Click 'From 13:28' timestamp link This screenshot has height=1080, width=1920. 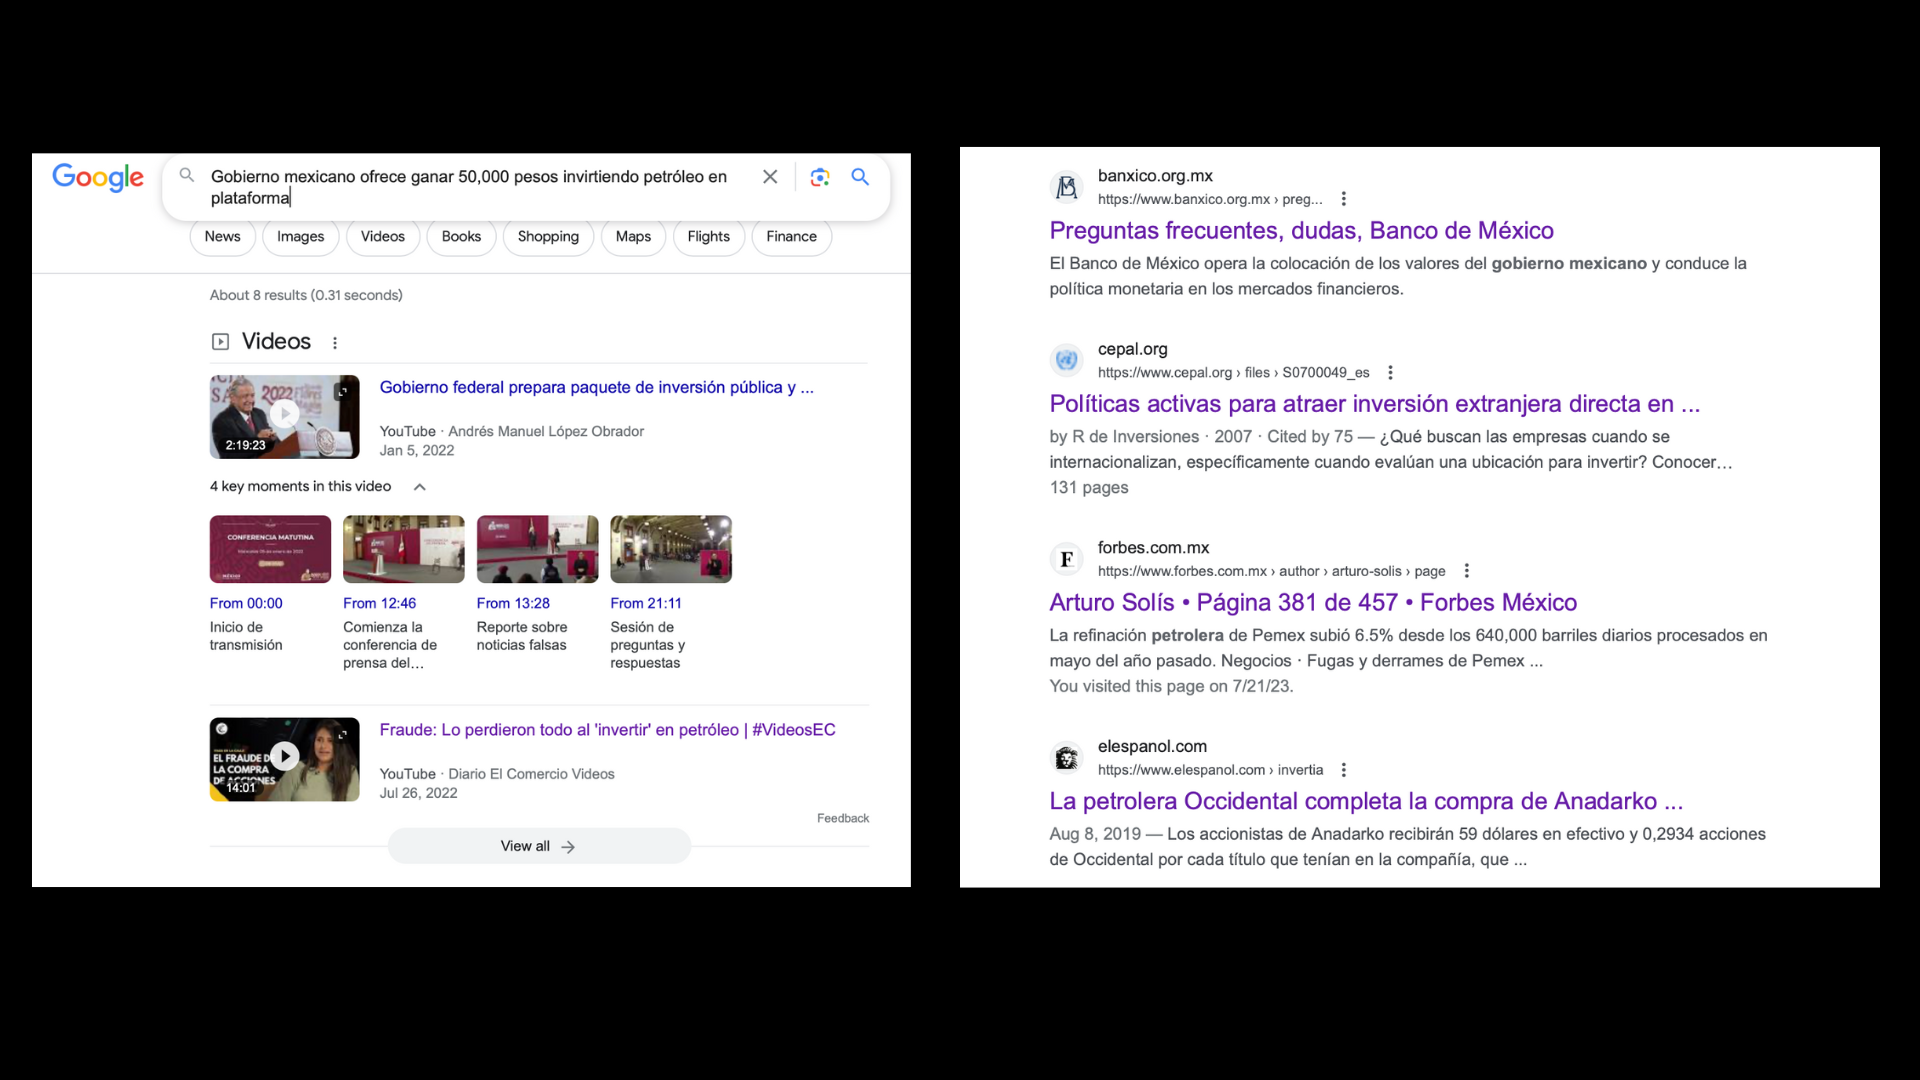(513, 604)
